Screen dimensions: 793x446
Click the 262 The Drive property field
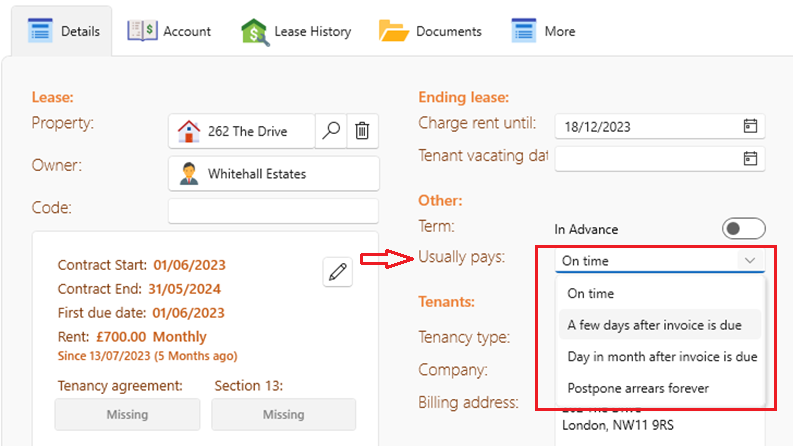241,131
